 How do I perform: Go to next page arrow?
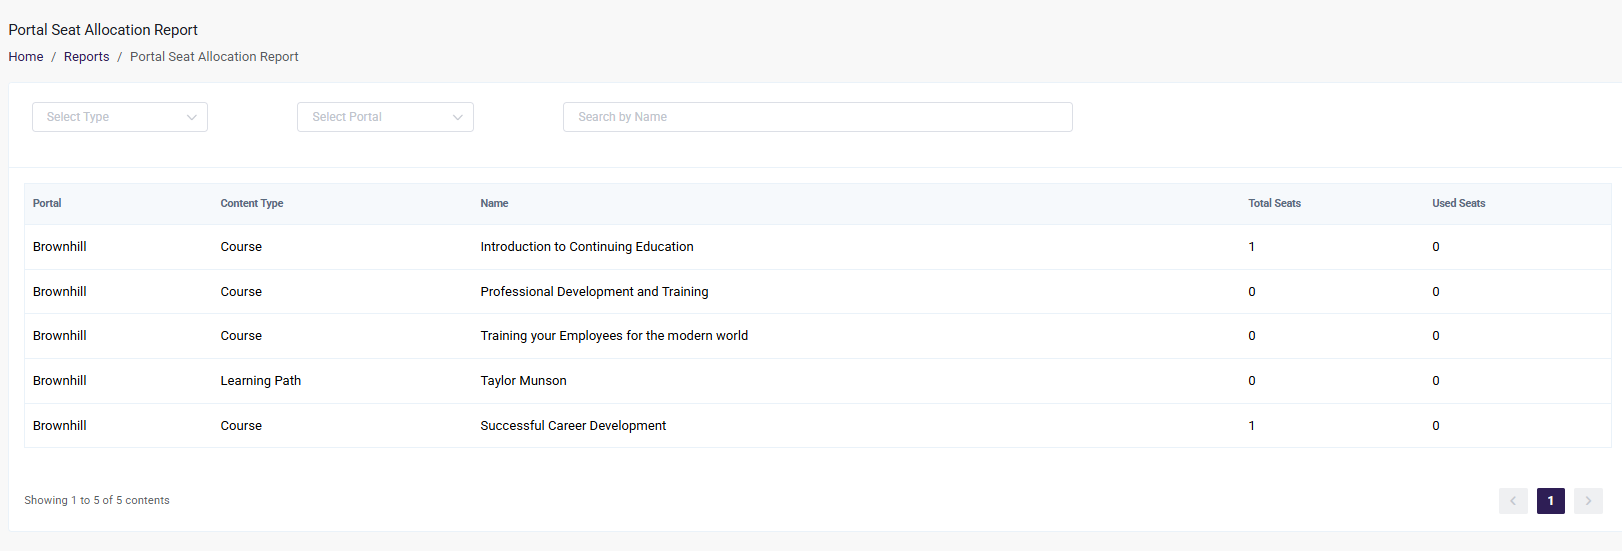point(1588,501)
